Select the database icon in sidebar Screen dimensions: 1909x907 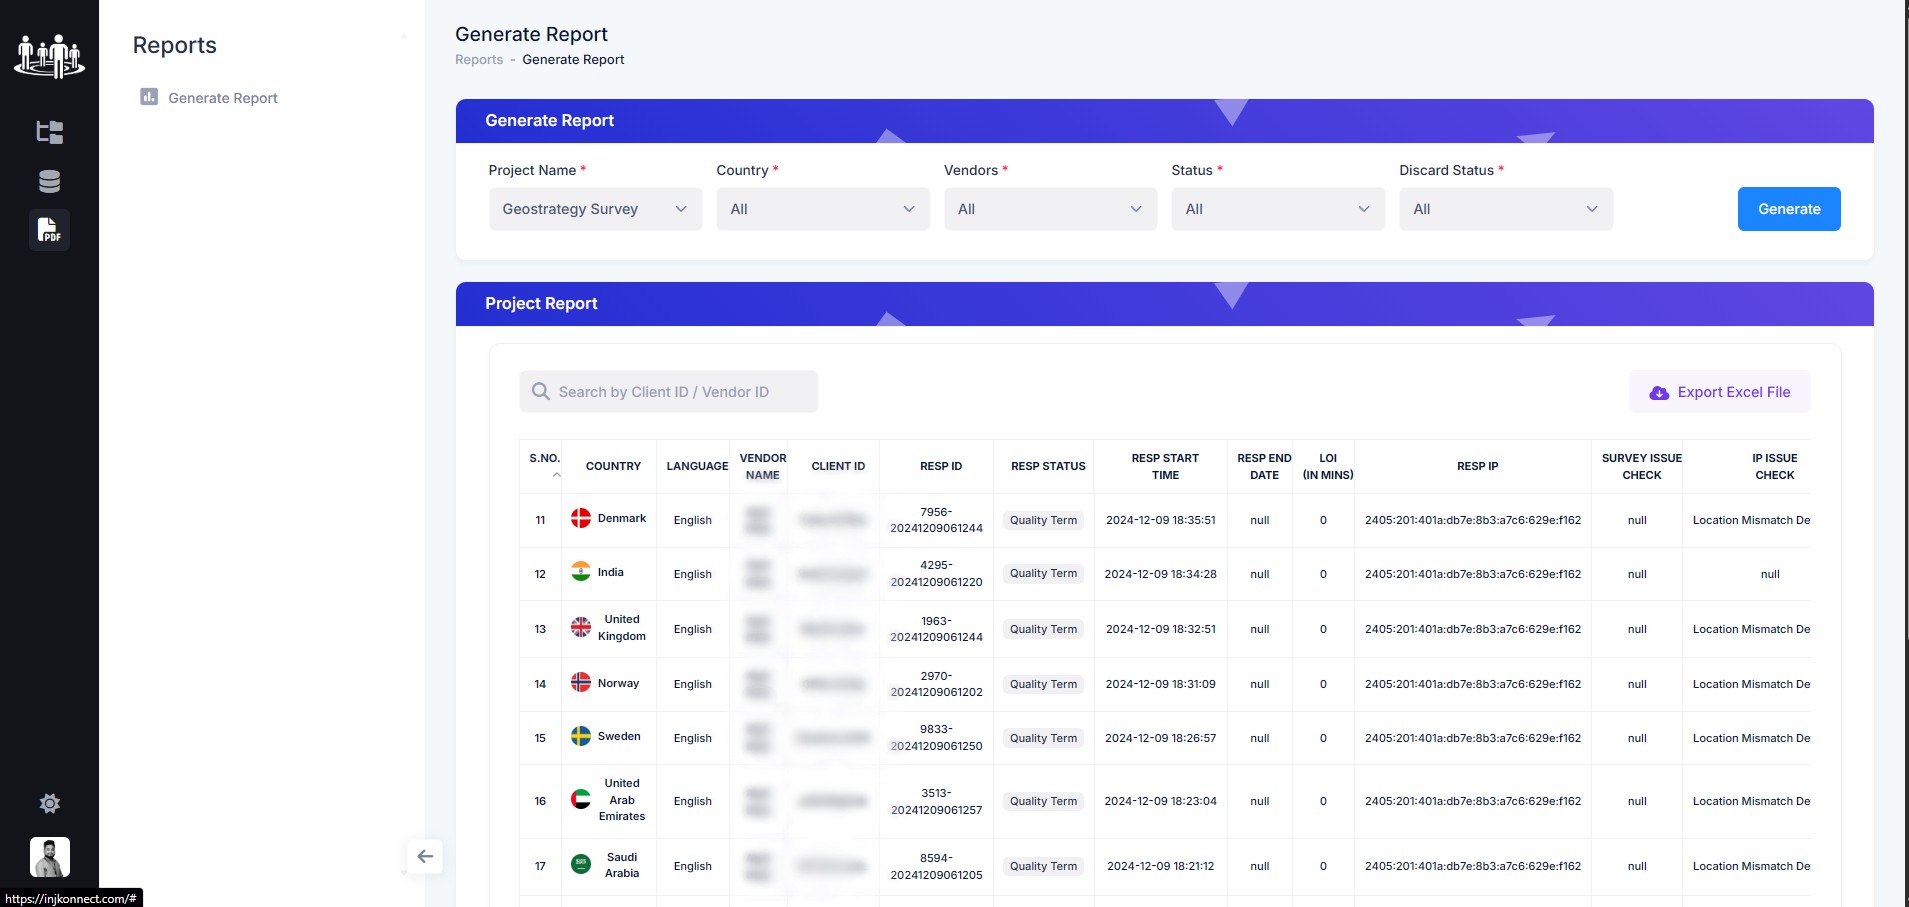point(49,180)
